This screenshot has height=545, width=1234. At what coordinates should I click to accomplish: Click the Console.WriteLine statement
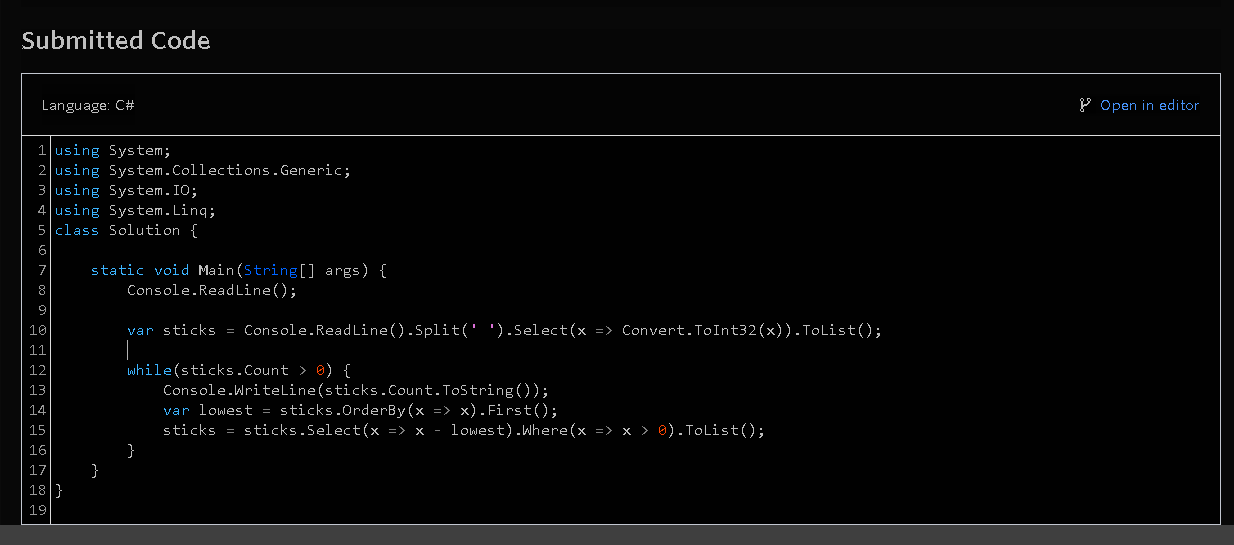click(356, 390)
